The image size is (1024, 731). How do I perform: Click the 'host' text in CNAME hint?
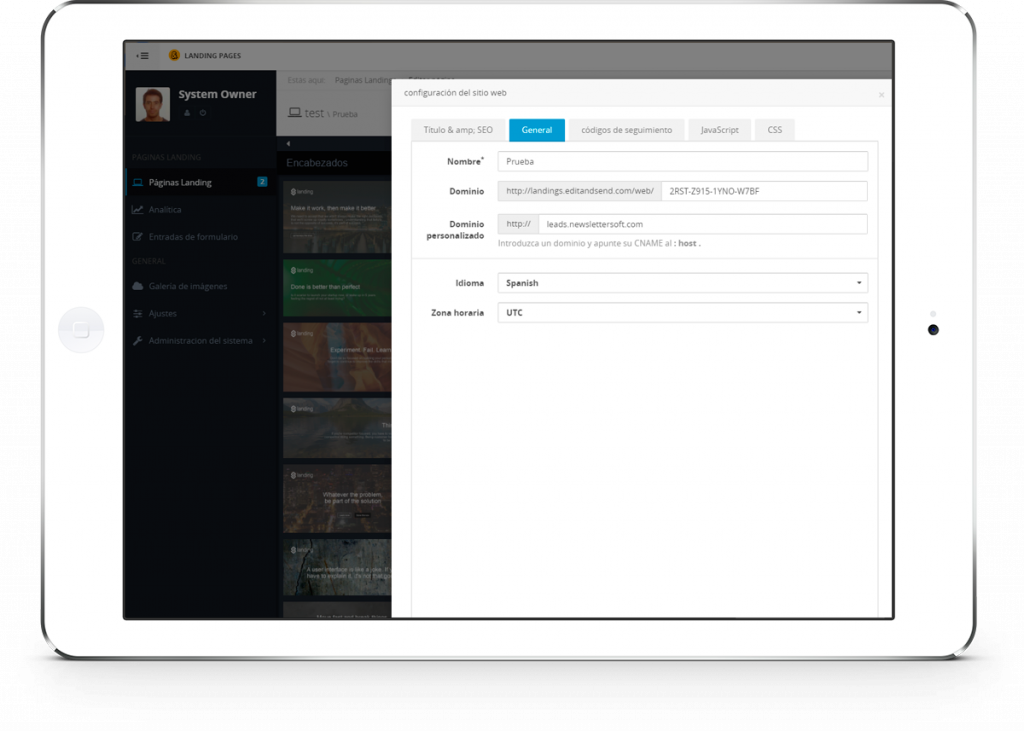[687, 243]
